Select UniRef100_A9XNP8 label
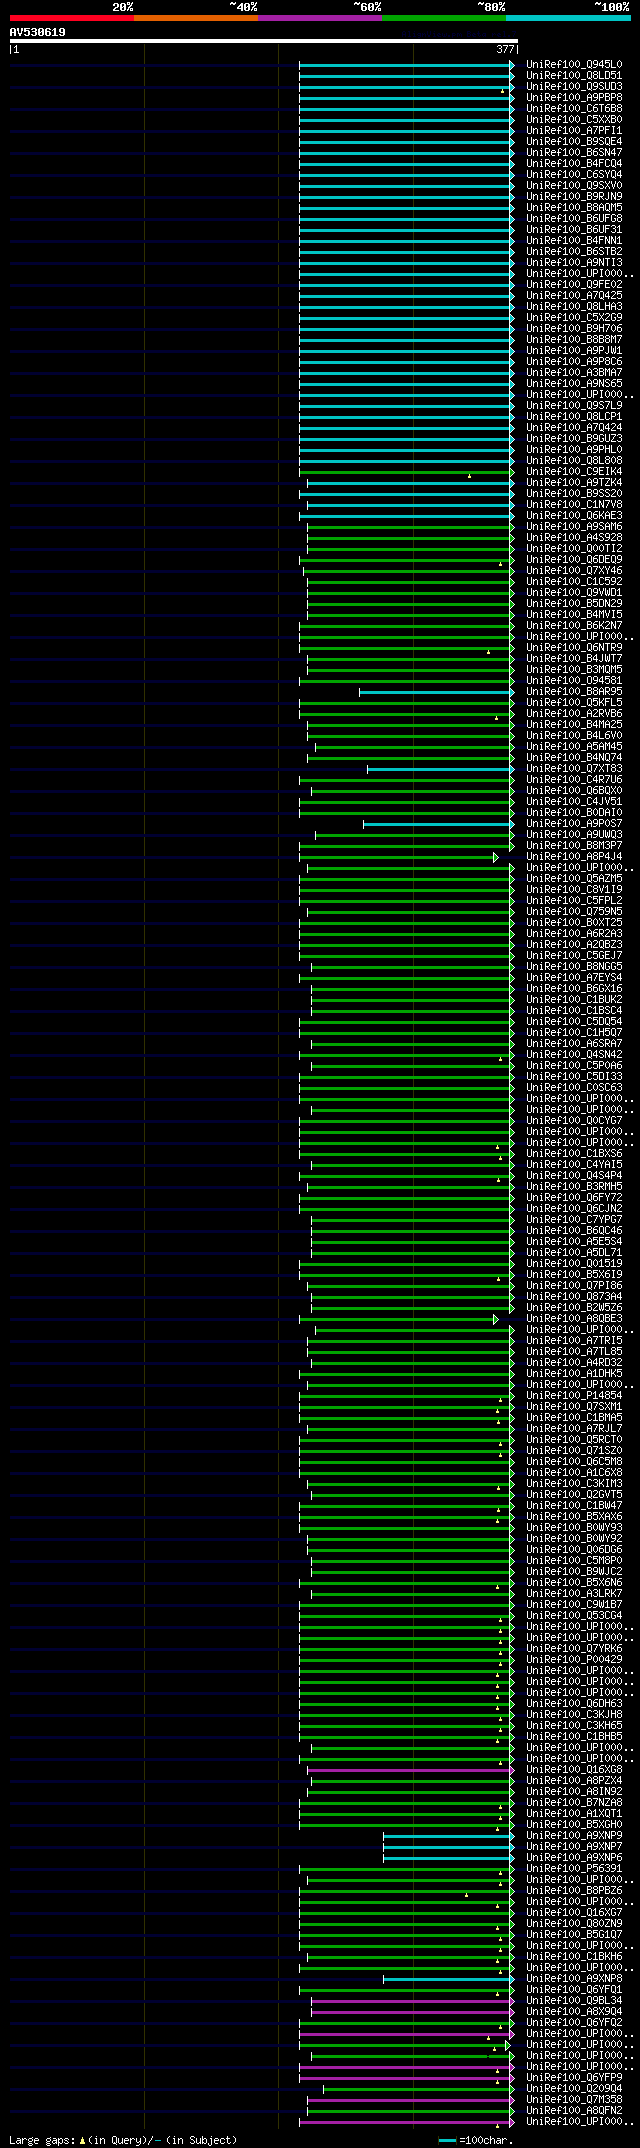This screenshot has width=640, height=2148. click(x=574, y=1978)
